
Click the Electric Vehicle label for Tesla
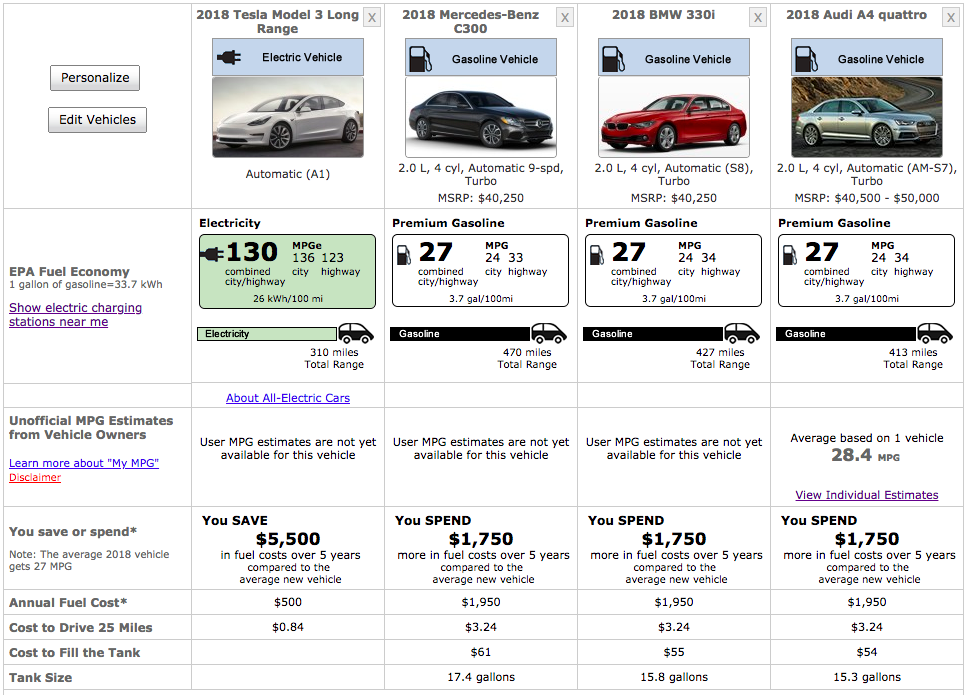point(302,57)
